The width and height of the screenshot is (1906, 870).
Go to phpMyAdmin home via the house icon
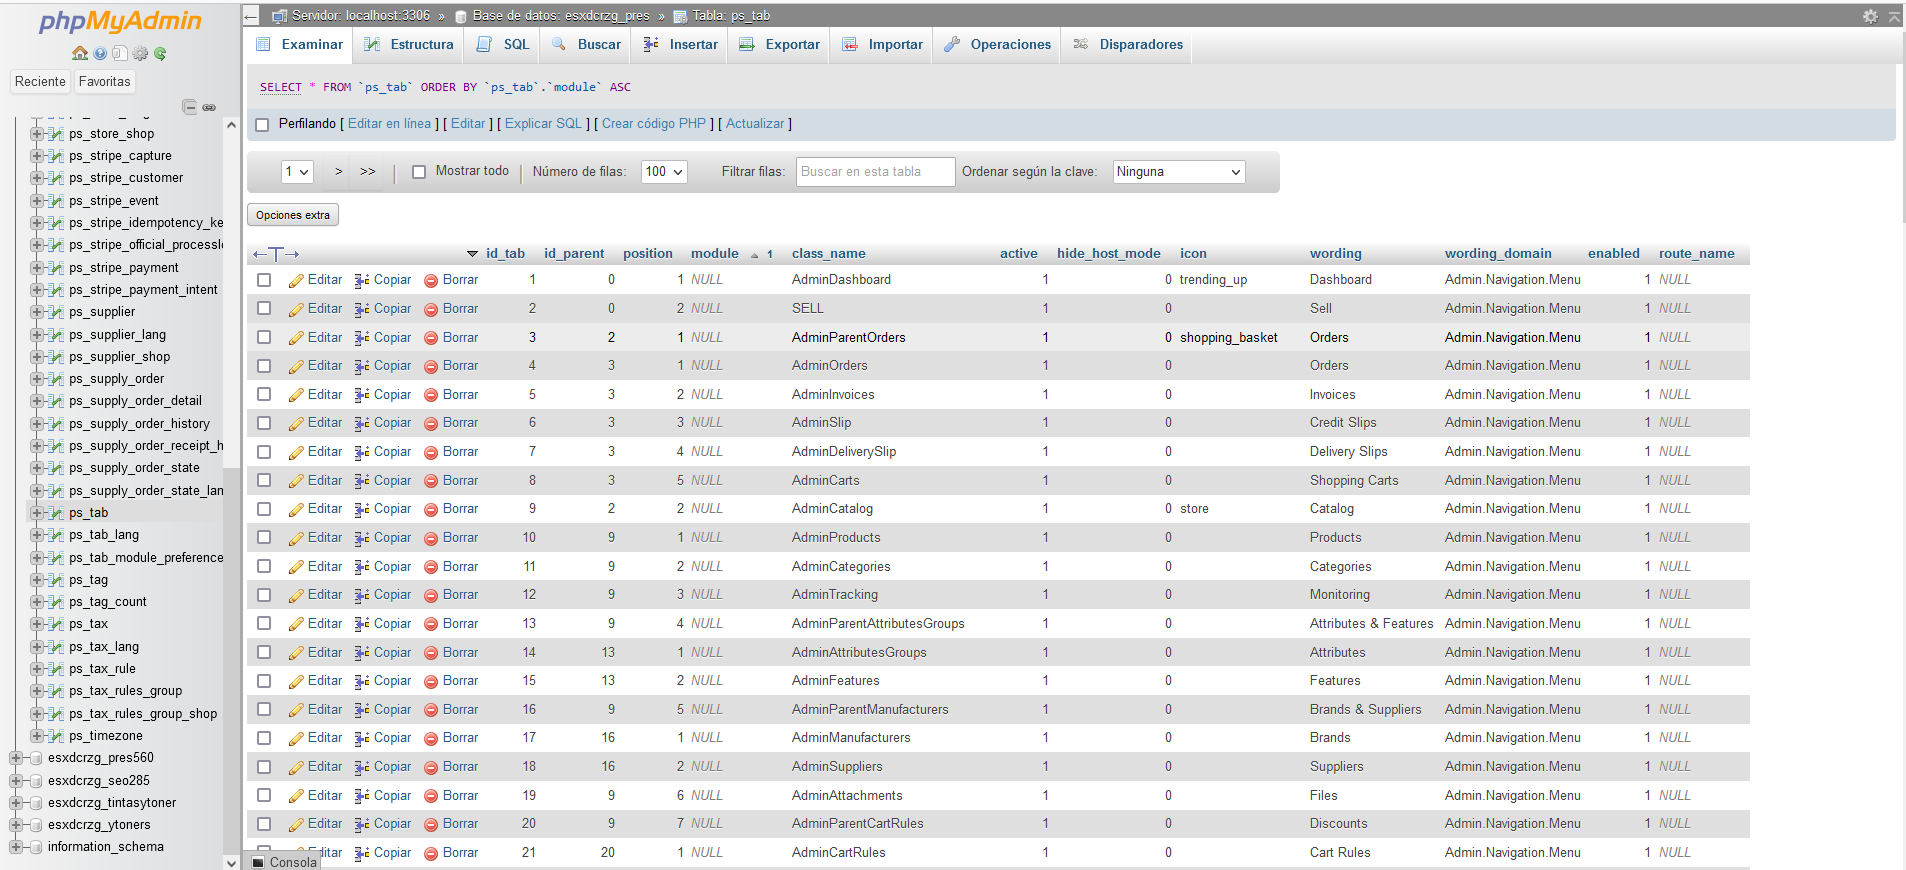(x=80, y=53)
